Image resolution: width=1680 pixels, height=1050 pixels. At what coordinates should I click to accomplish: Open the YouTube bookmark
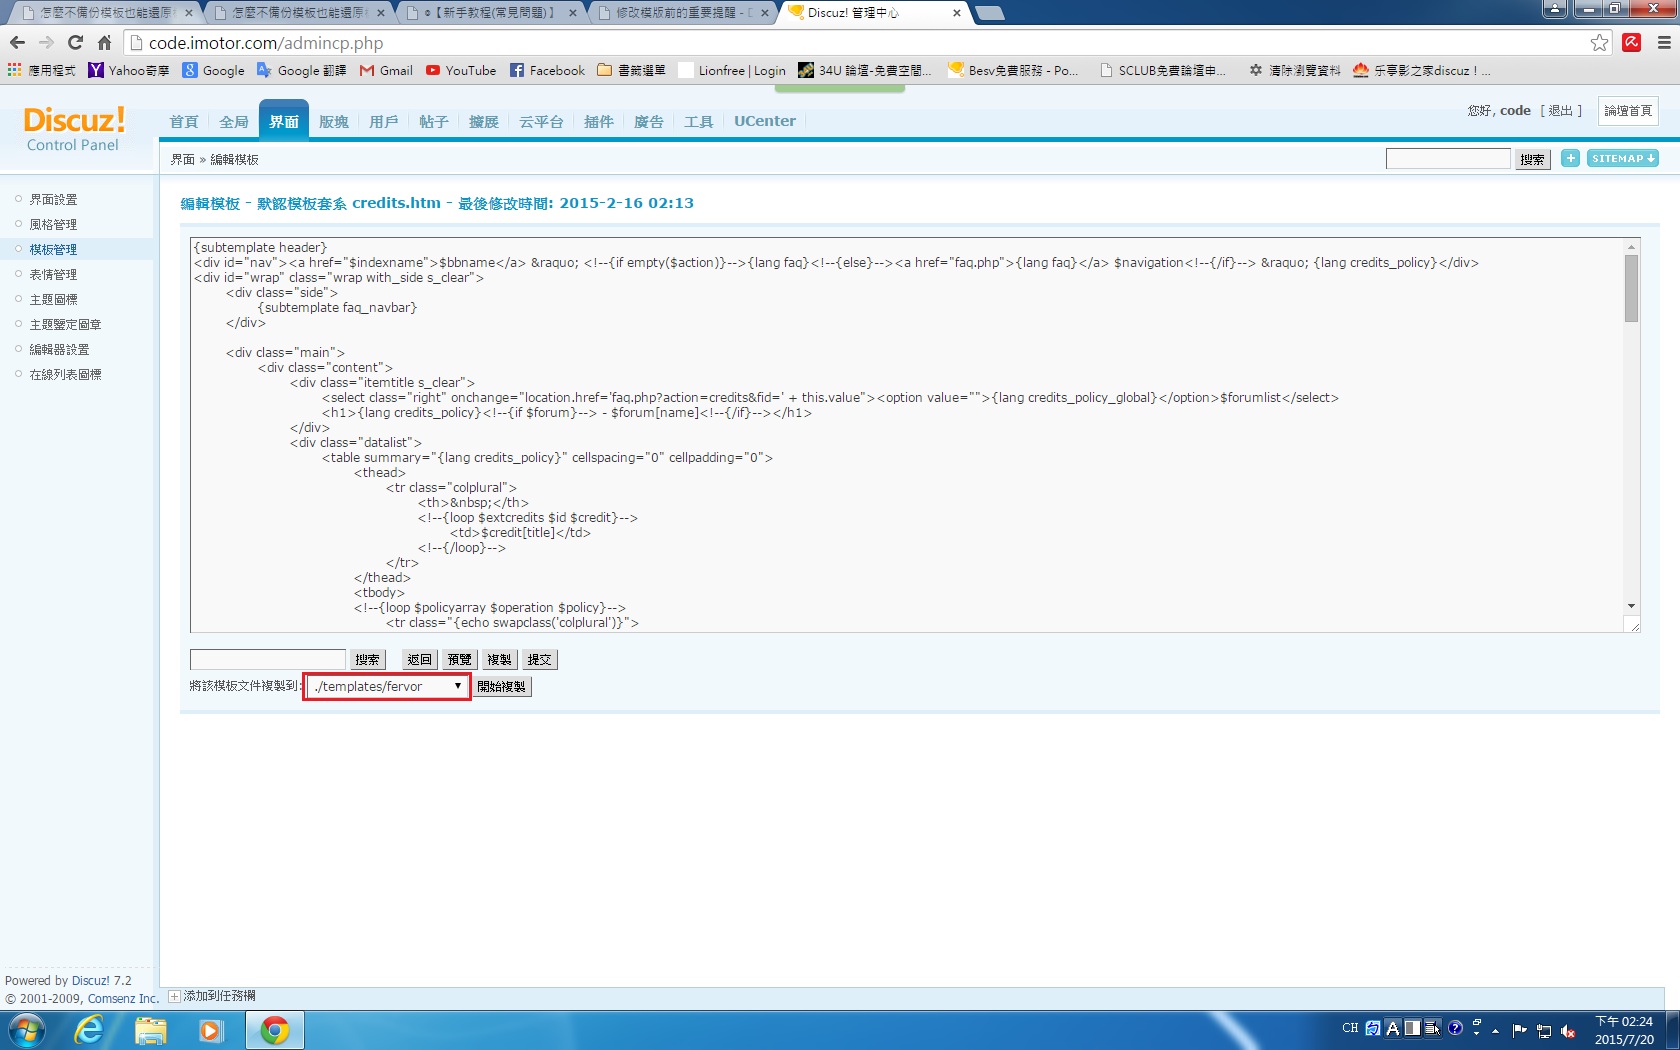(461, 70)
